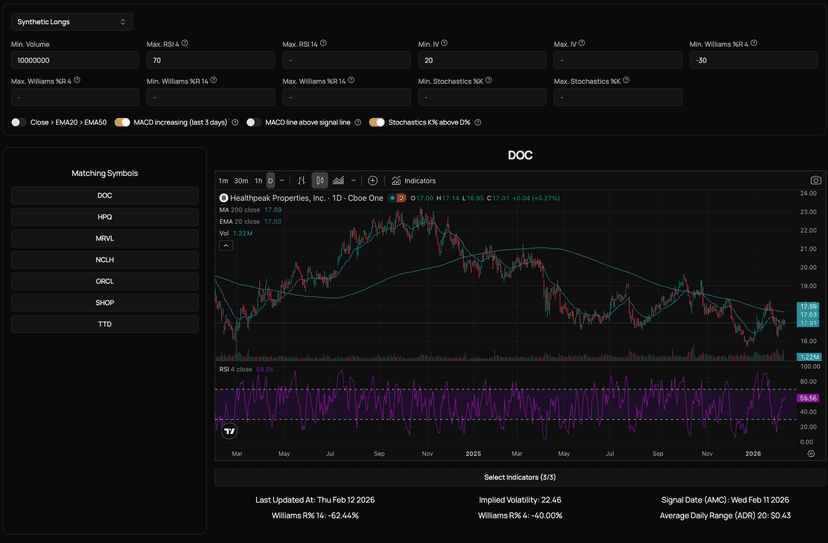Click the info icon beside MACD increasing toggle
The image size is (828, 543).
coord(235,123)
